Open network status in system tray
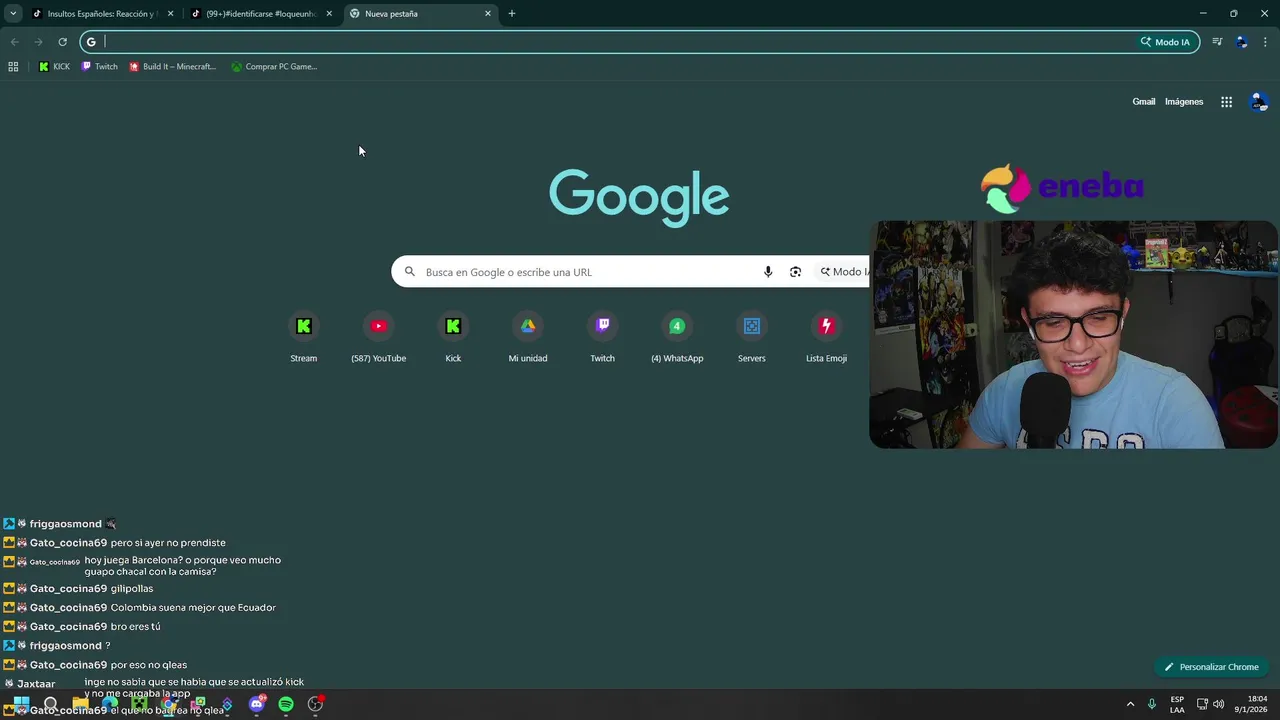The width and height of the screenshot is (1280, 720). pyautogui.click(x=1202, y=704)
